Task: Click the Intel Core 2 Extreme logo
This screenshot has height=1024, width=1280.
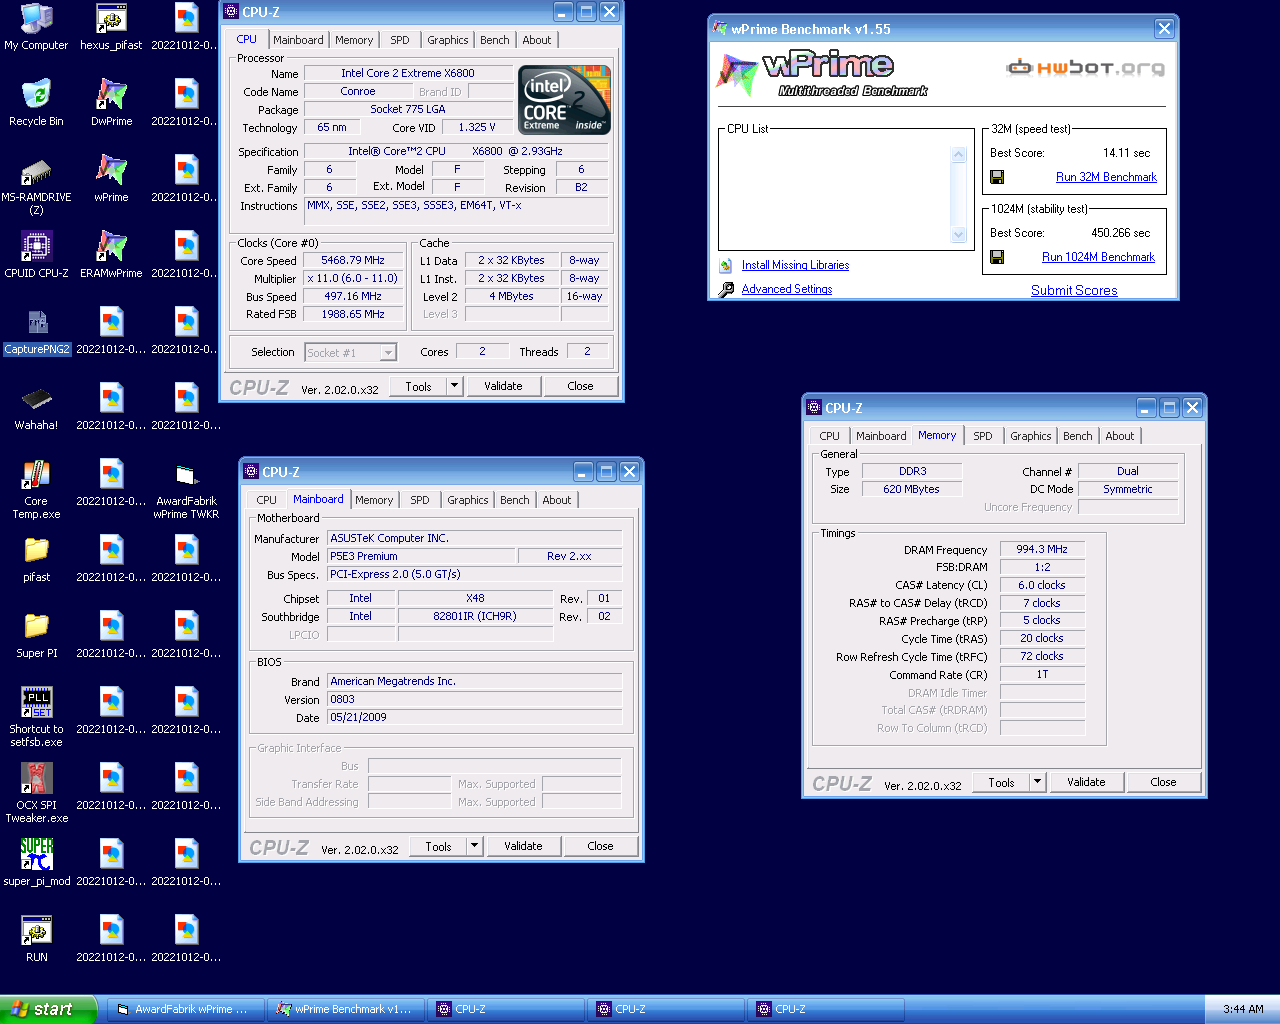Action: [x=564, y=100]
